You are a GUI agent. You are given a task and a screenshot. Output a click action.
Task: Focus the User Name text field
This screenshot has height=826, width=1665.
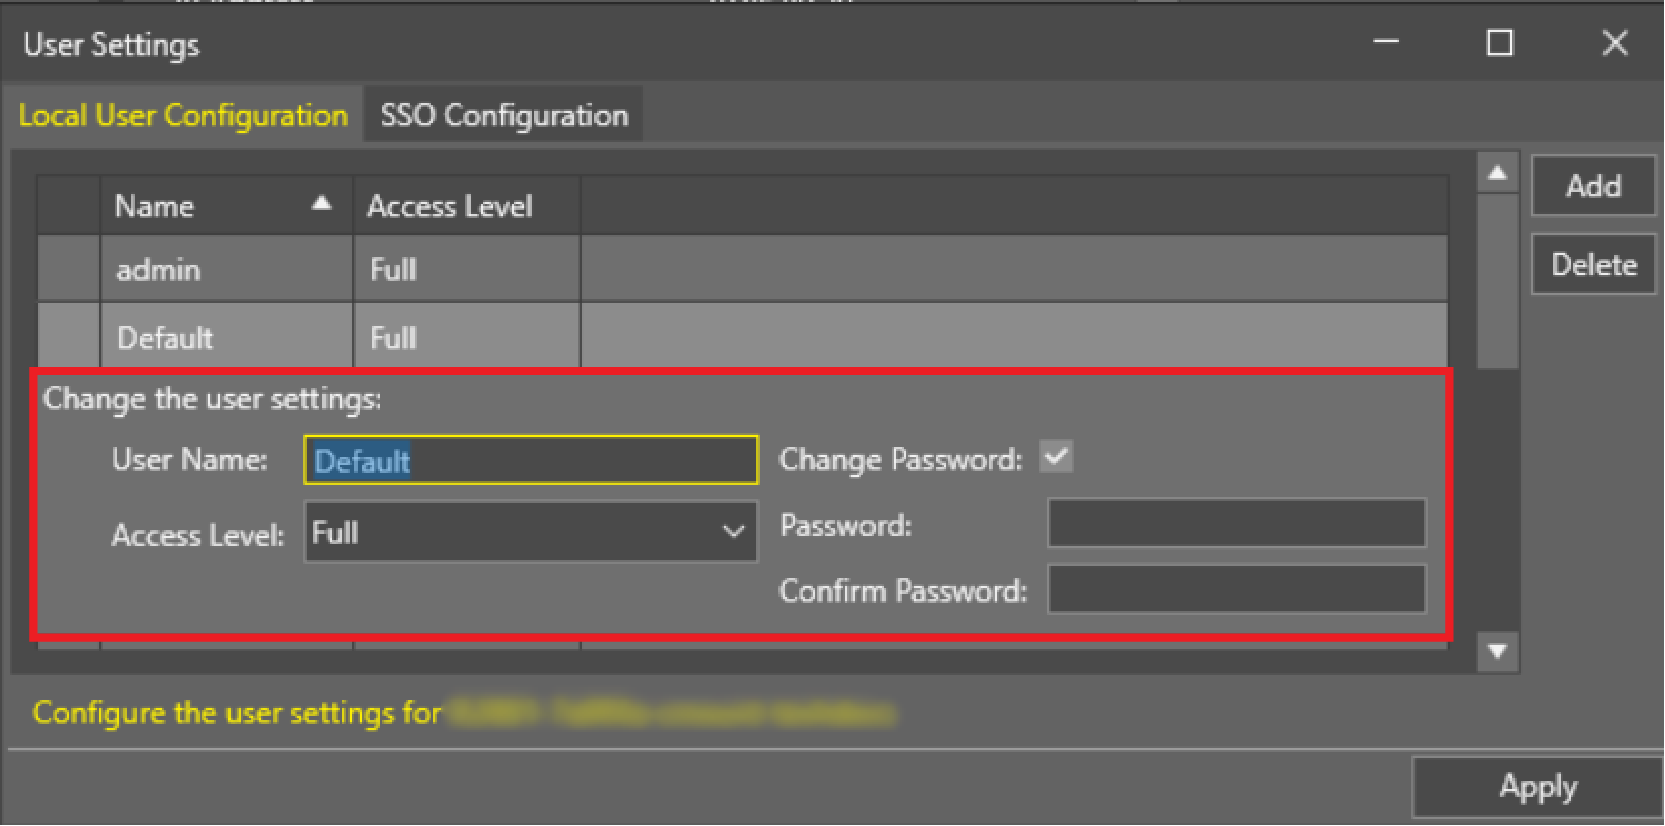coord(530,461)
